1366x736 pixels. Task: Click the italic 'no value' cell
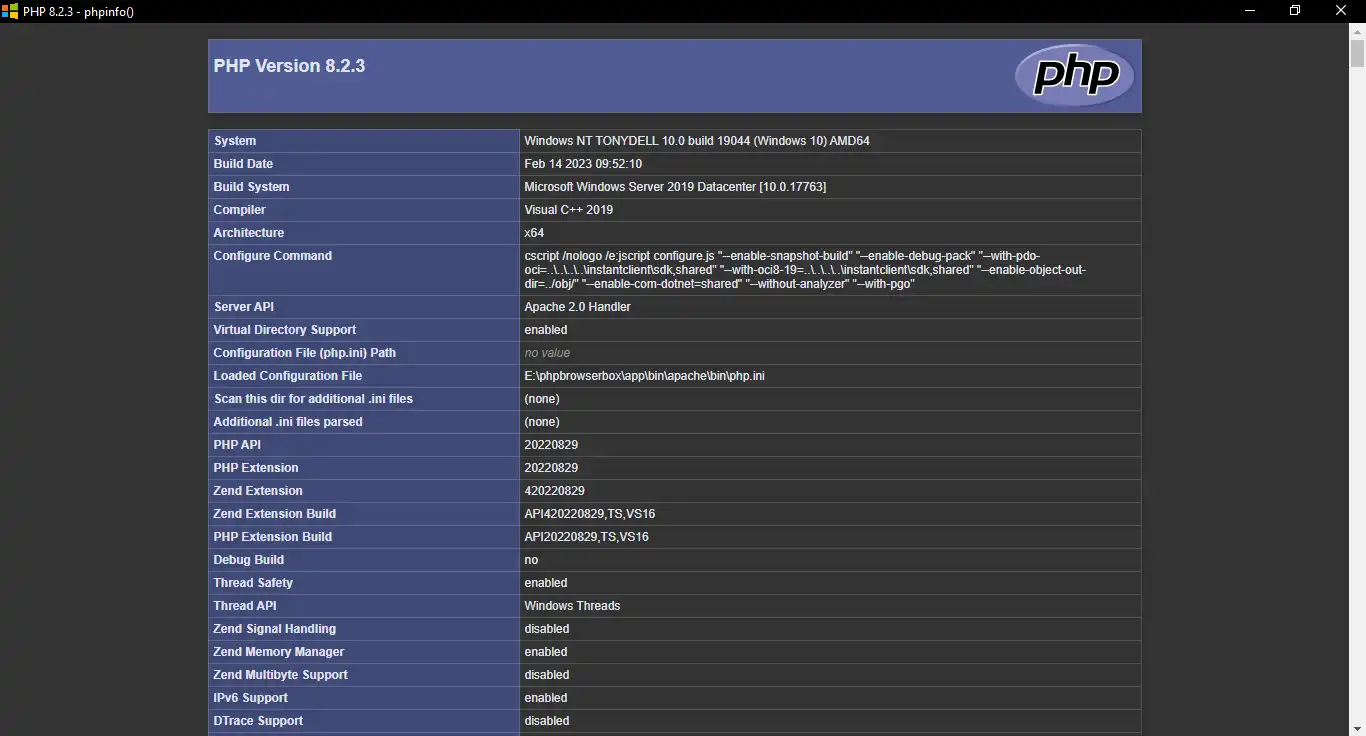tap(547, 353)
